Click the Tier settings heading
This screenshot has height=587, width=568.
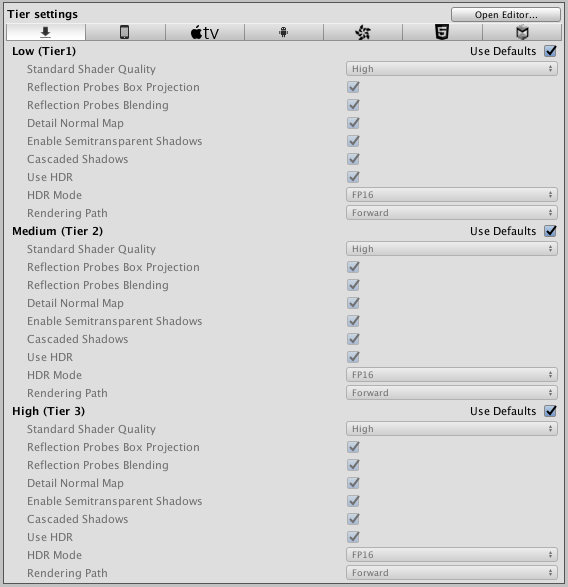tap(43, 14)
